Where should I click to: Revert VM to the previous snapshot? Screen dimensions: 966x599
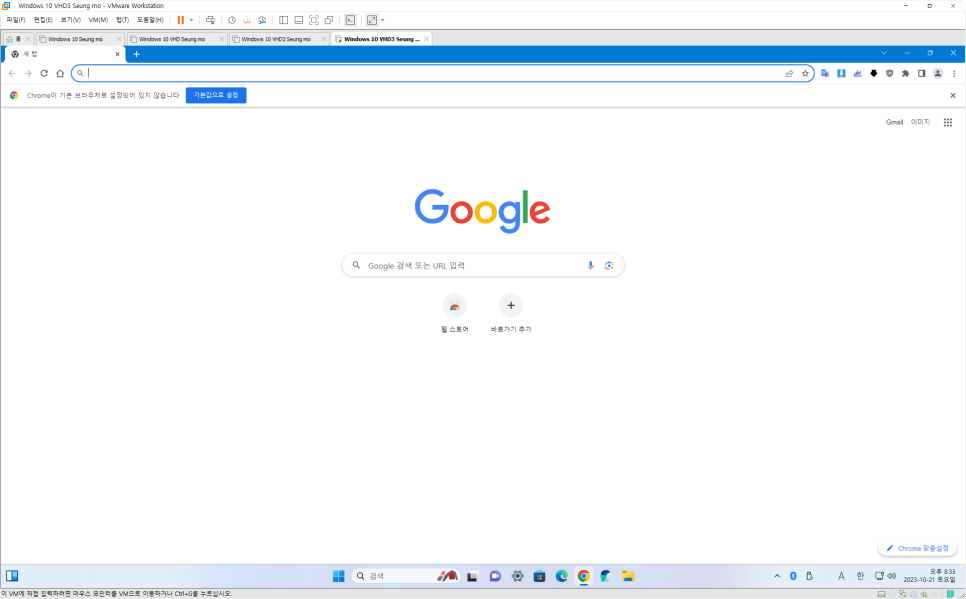247,20
